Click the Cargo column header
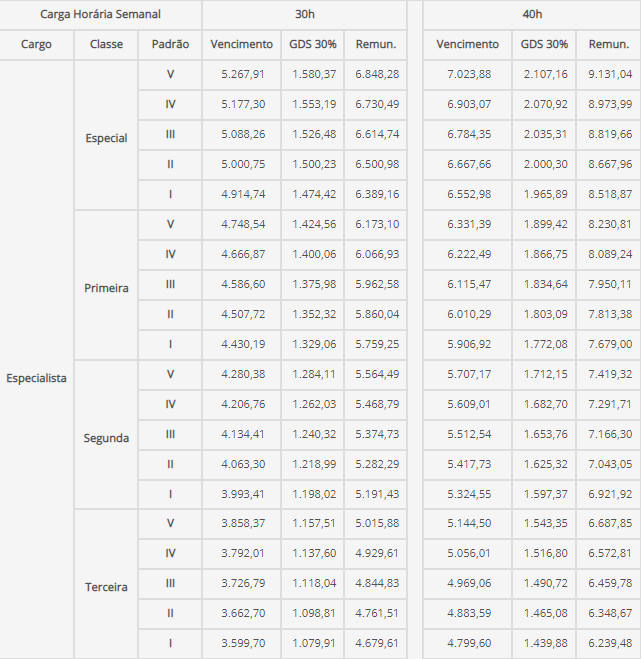The width and height of the screenshot is (641, 659). (x=36, y=44)
